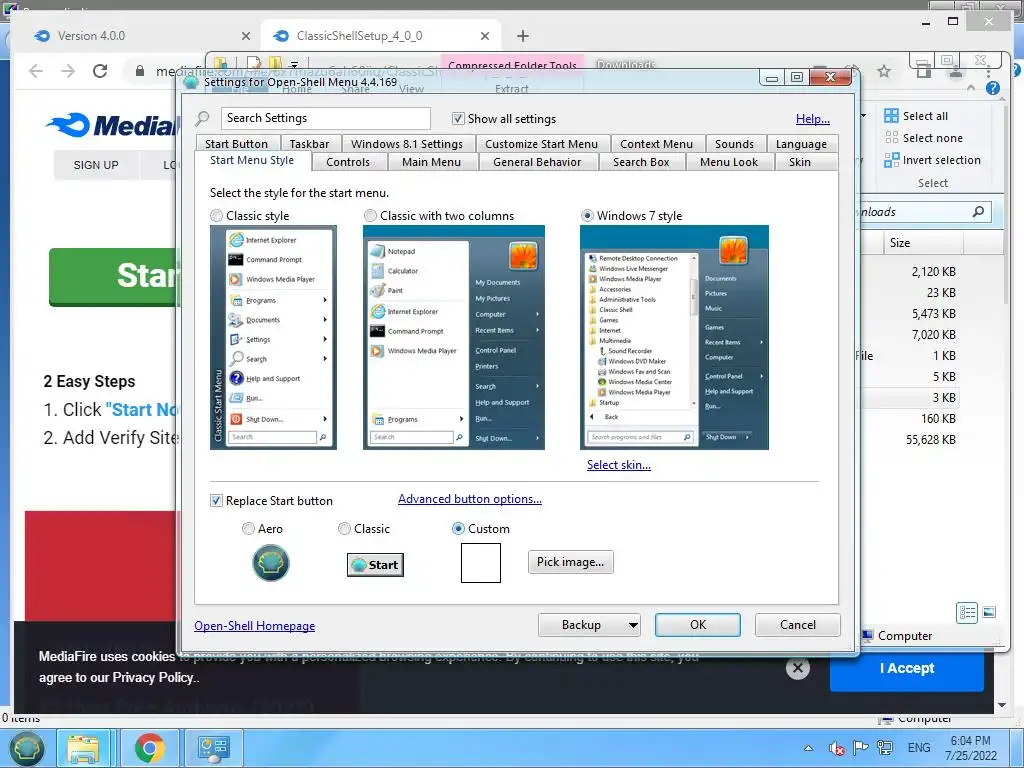Click Explorer search magnifier icon
This screenshot has height=768, width=1024.
pyautogui.click(x=978, y=212)
